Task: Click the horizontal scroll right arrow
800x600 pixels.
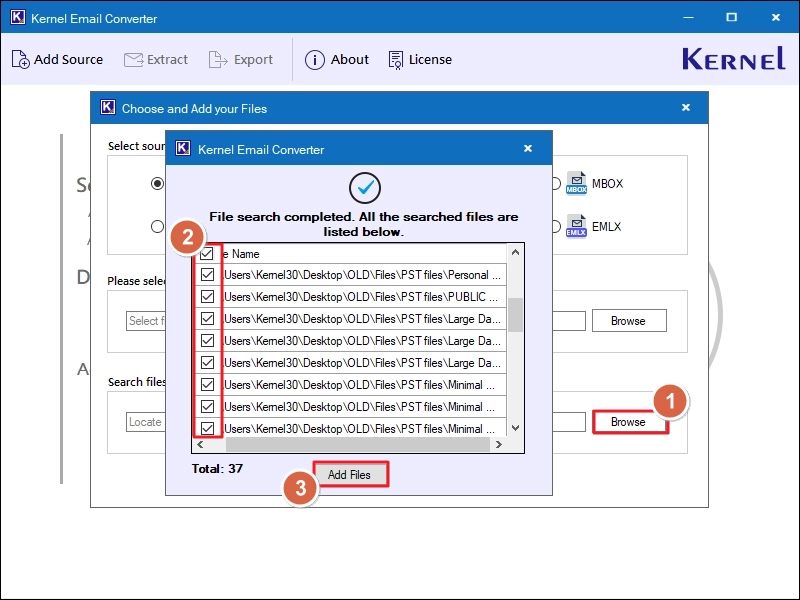Action: pos(499,445)
